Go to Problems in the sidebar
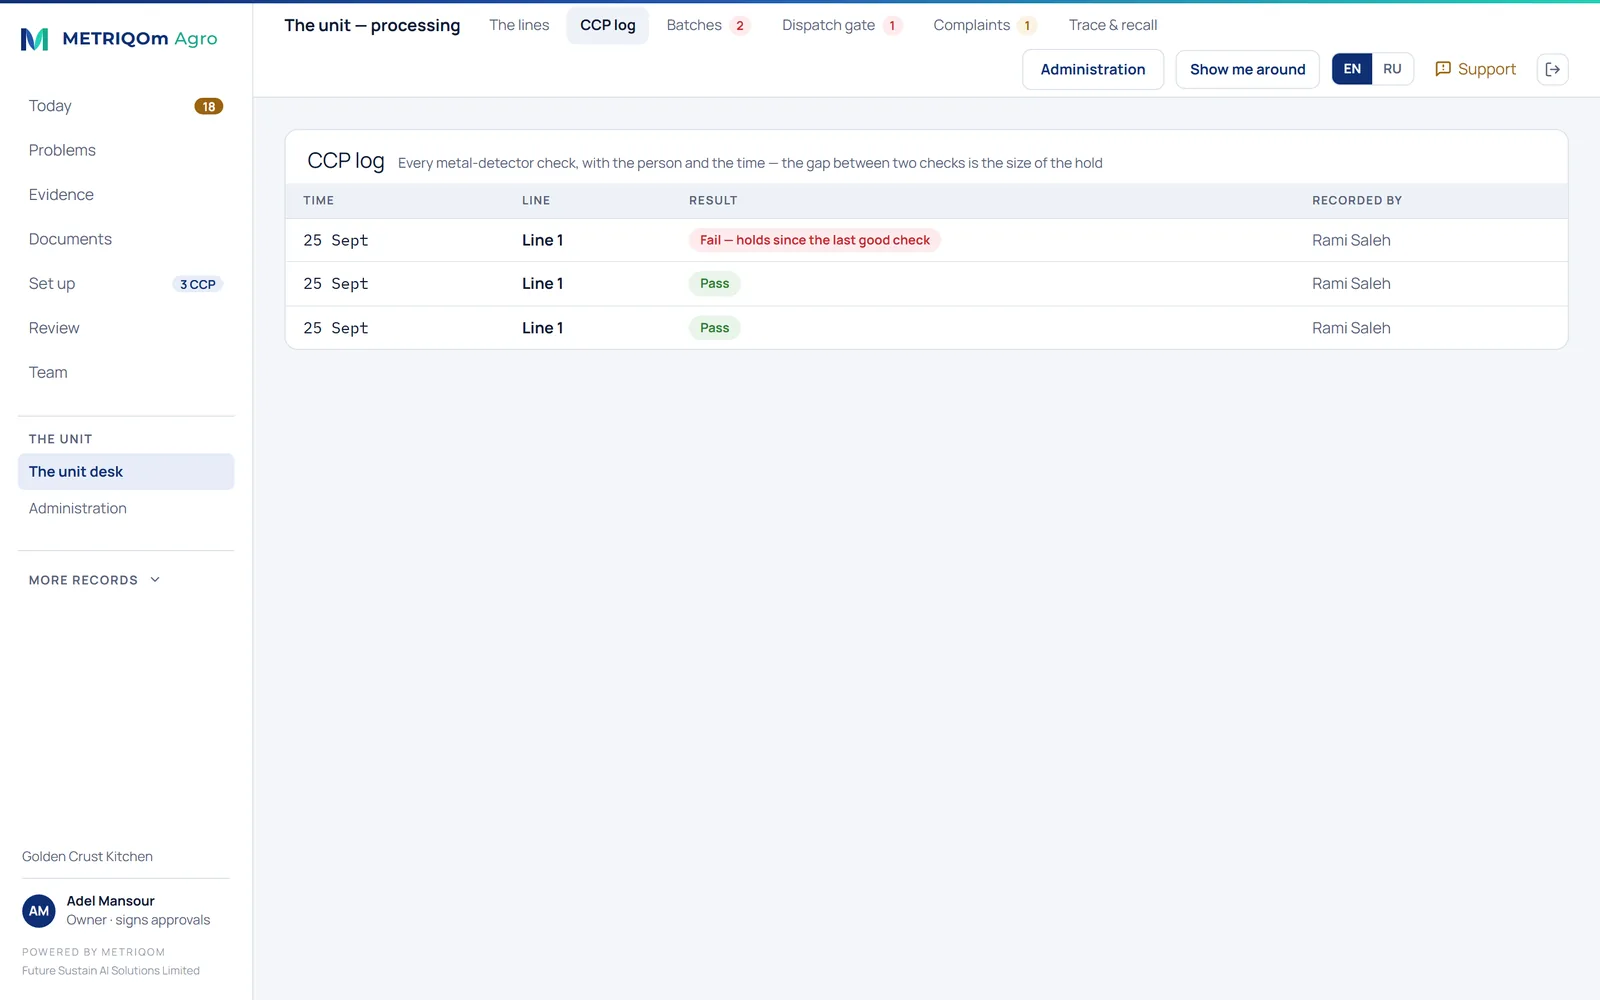This screenshot has width=1600, height=1000. click(126, 150)
